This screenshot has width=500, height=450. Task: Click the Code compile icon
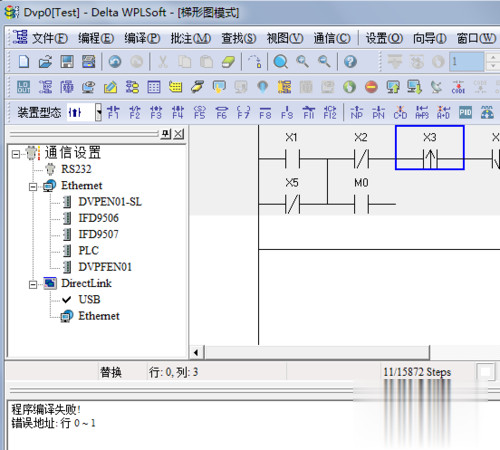coord(458,87)
